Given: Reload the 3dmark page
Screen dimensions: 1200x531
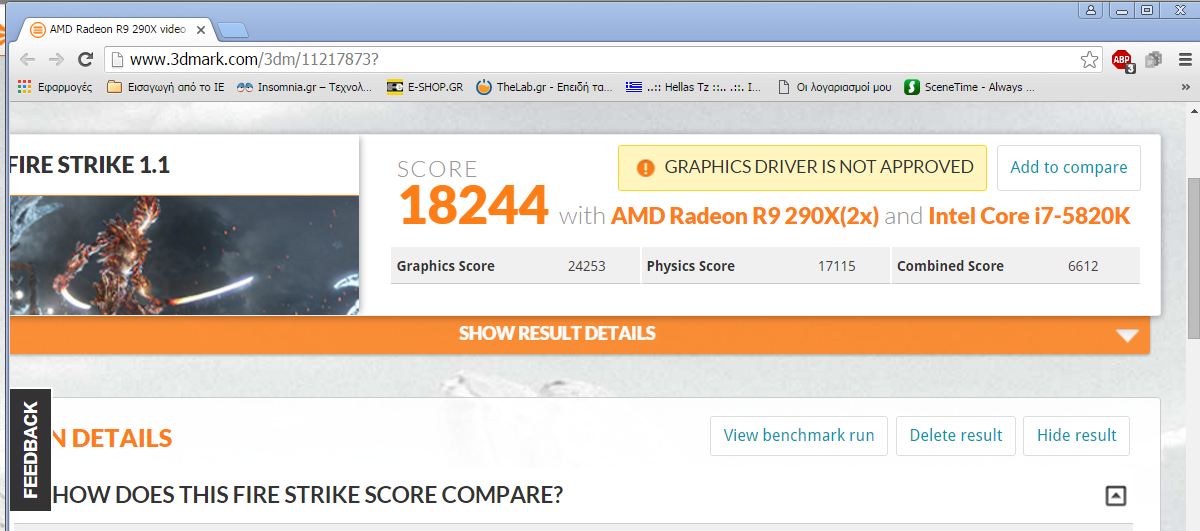Looking at the screenshot, I should pyautogui.click(x=84, y=60).
